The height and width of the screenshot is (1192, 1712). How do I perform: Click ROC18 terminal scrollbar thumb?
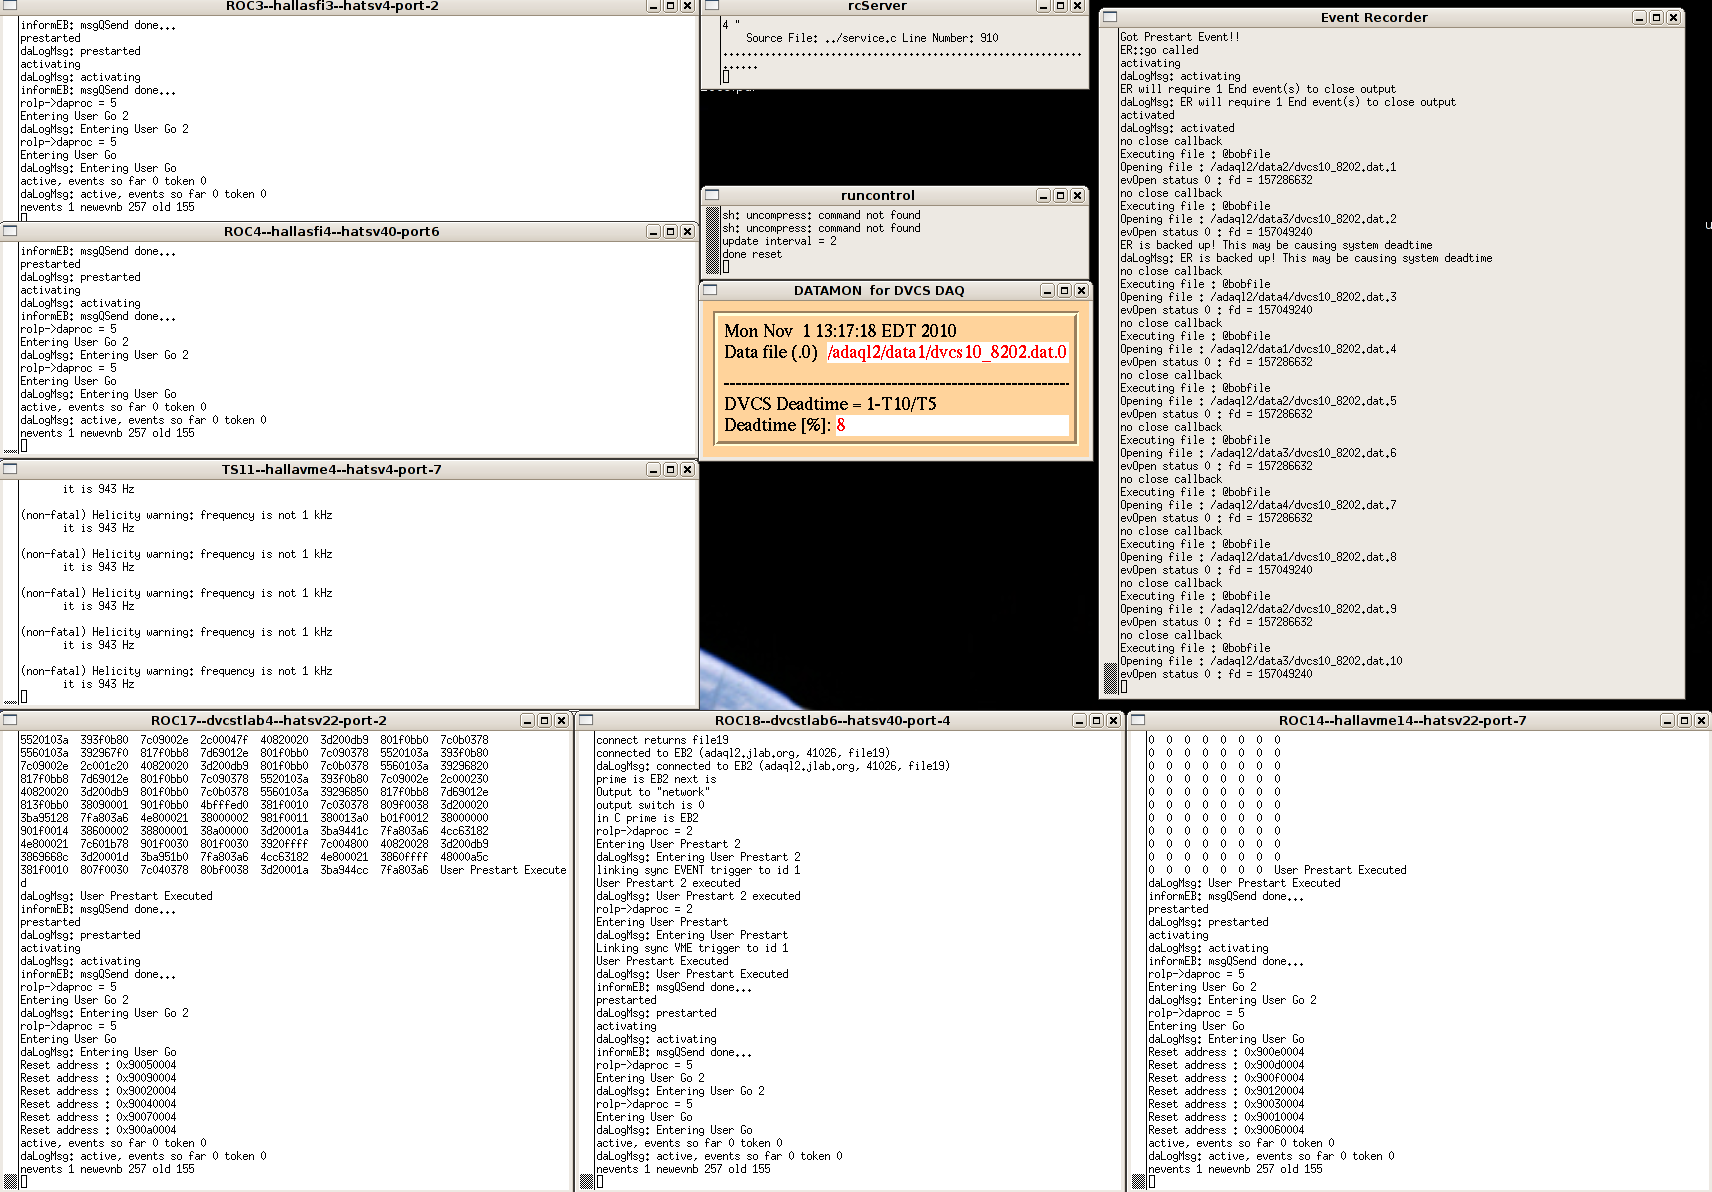click(x=586, y=1181)
